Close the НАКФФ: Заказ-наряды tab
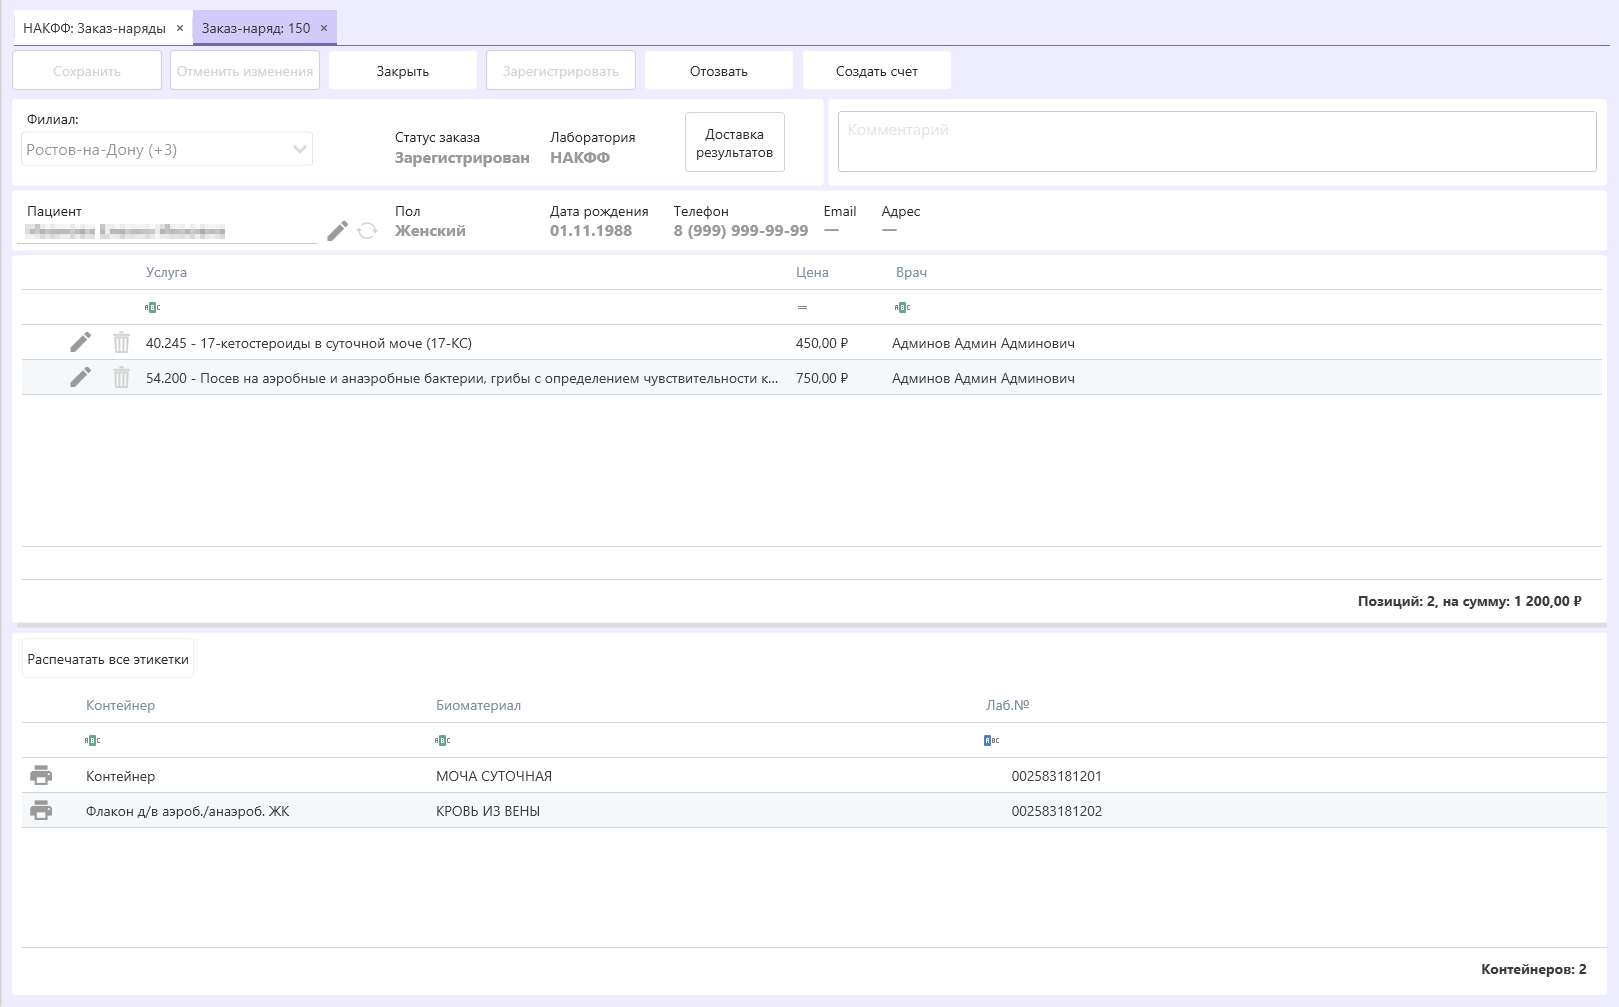Viewport: 1619px width, 1007px height. pos(180,28)
